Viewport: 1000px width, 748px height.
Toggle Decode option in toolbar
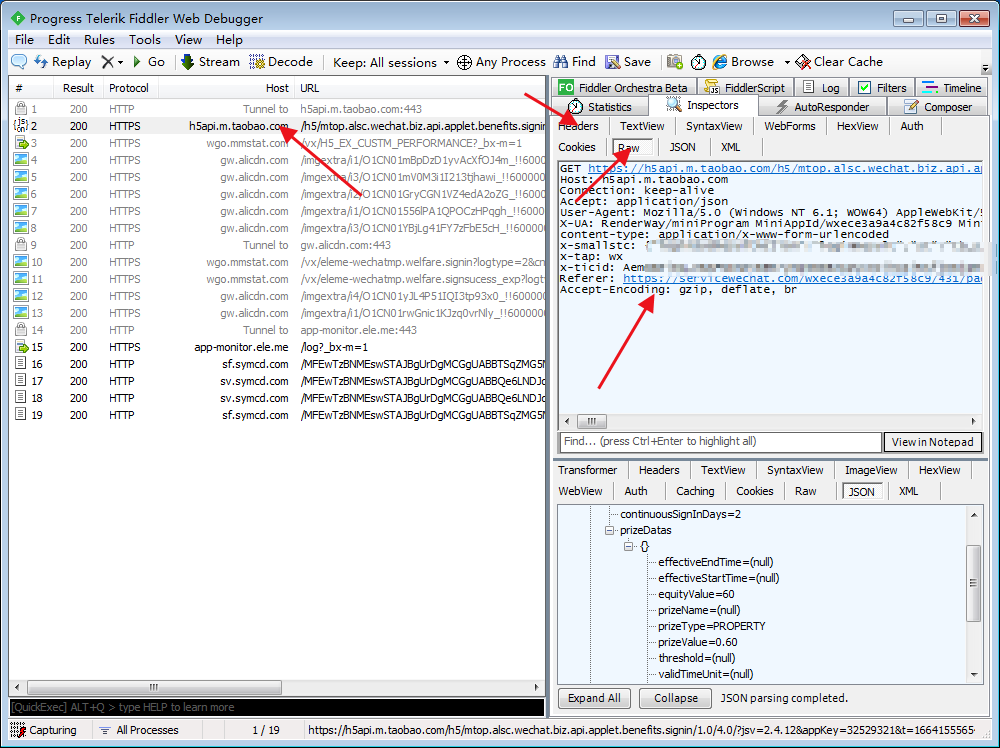point(281,62)
